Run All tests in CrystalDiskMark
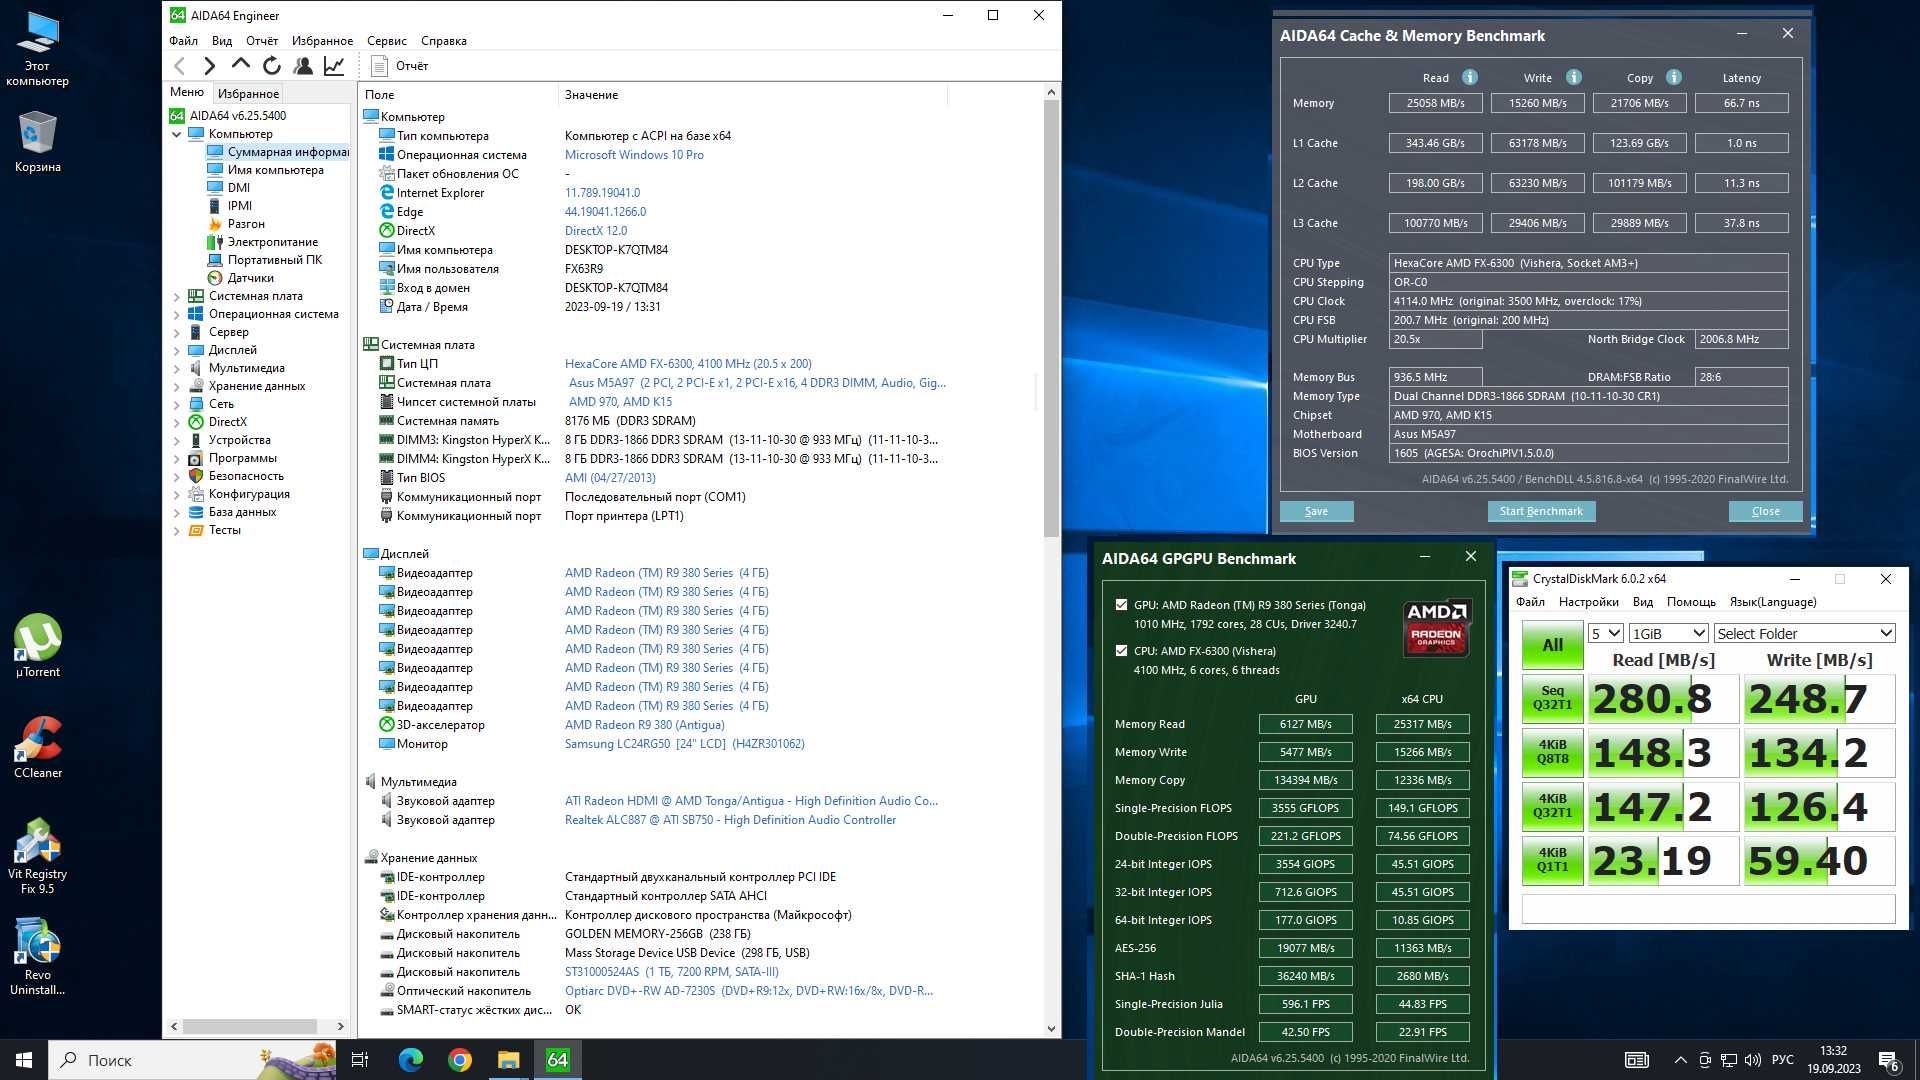1920x1080 pixels. point(1552,645)
